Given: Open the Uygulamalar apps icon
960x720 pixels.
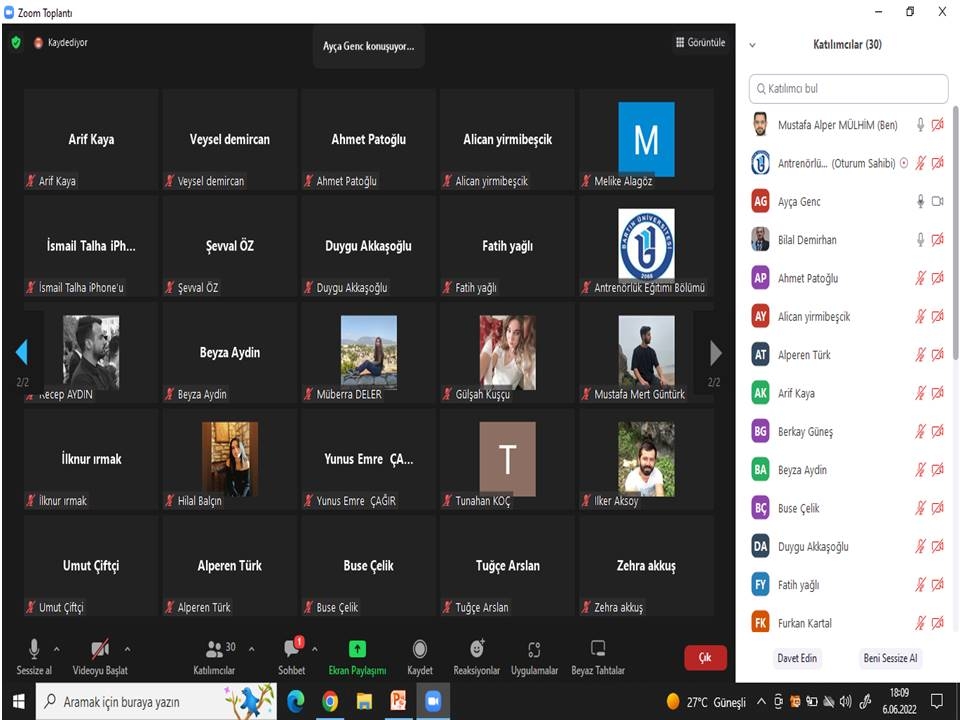Looking at the screenshot, I should point(534,650).
